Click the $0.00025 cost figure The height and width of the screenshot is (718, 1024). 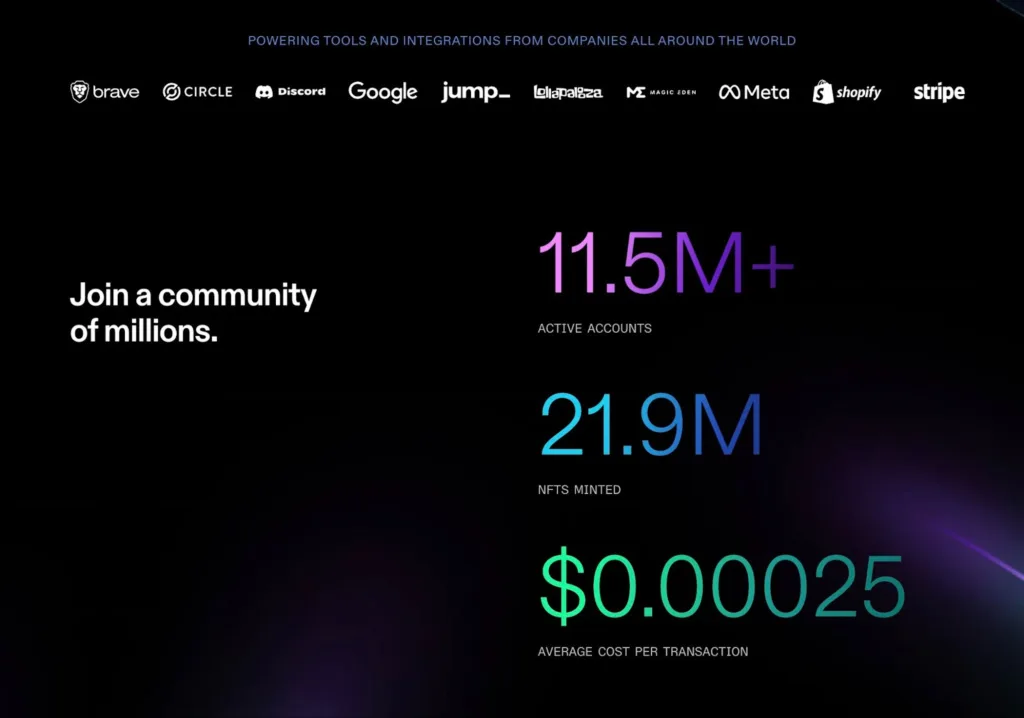[x=722, y=585]
